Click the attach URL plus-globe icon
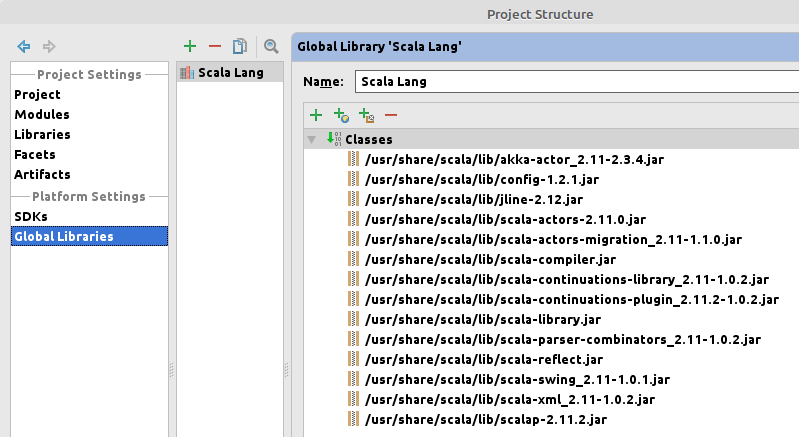This screenshot has height=437, width=799. coord(341,116)
